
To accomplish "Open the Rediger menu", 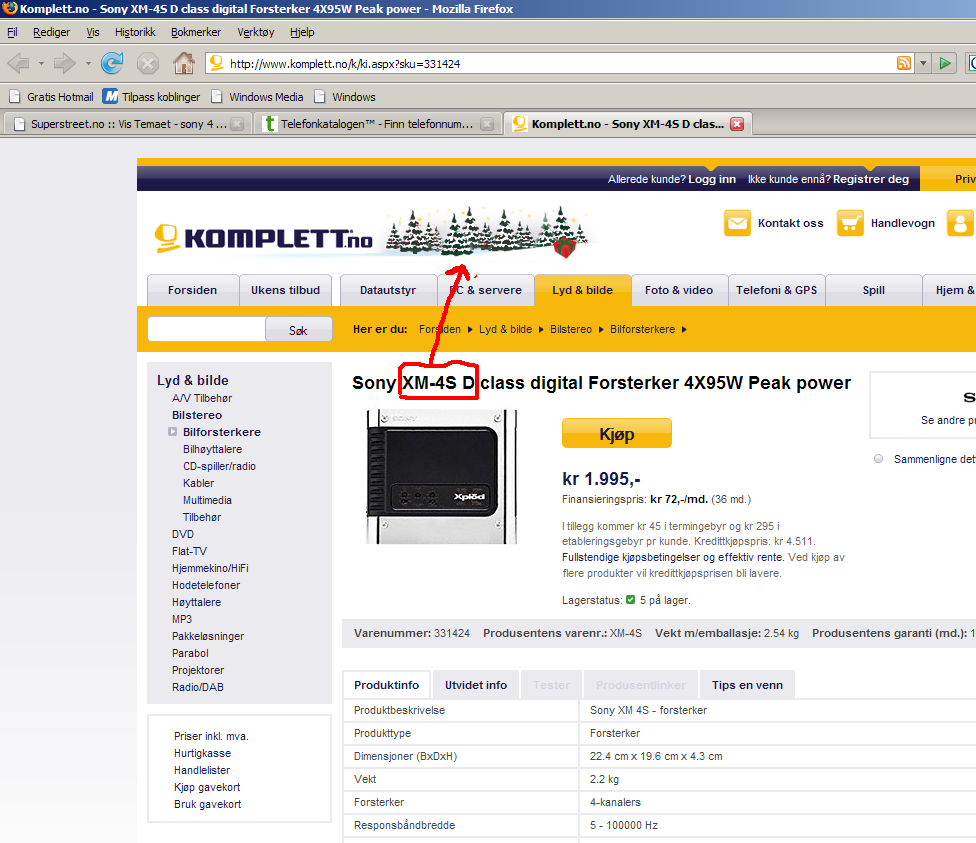I will click(x=51, y=32).
